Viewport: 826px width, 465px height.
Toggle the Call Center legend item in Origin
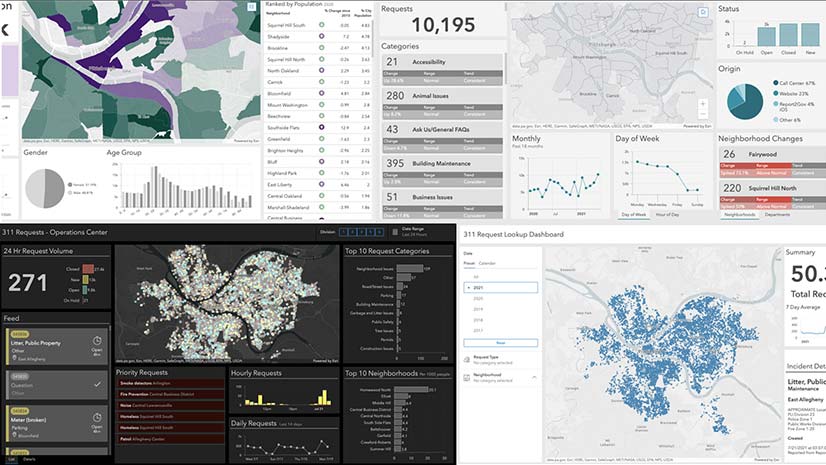794,83
